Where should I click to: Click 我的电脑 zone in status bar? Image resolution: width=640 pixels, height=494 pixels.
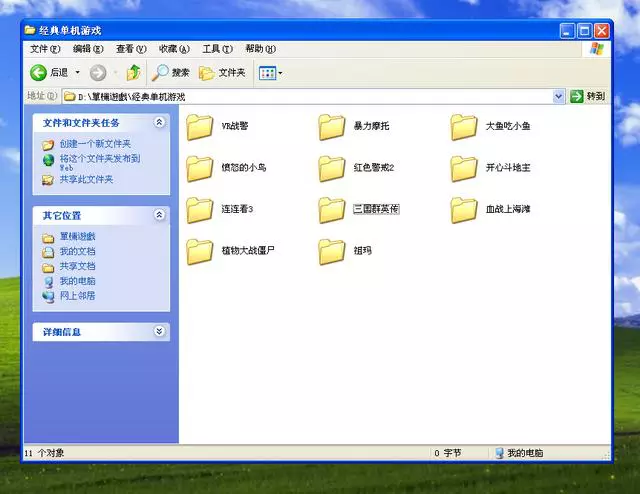click(519, 453)
